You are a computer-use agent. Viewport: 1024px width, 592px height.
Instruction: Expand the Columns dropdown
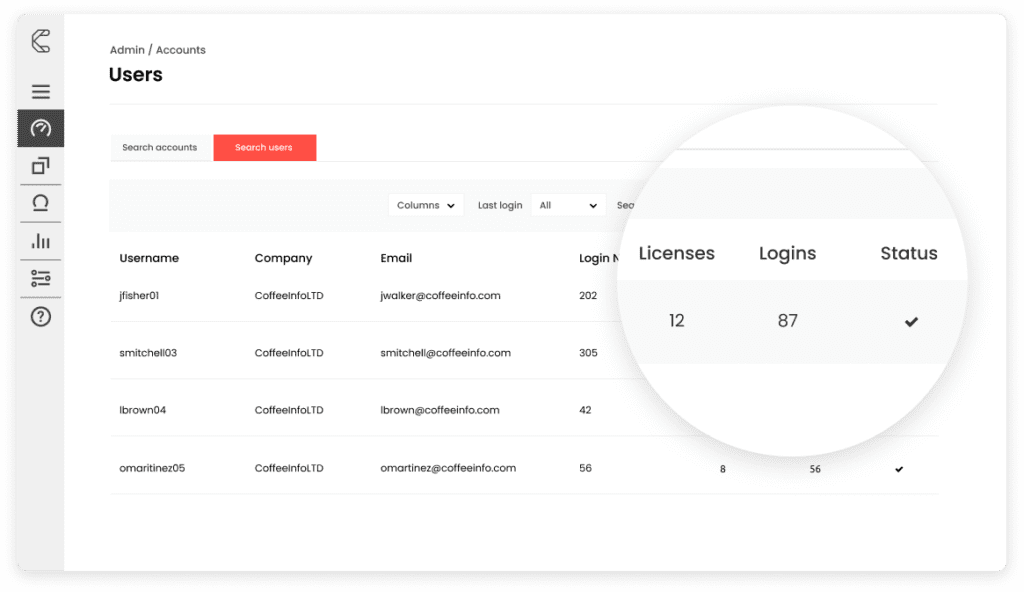tap(426, 205)
